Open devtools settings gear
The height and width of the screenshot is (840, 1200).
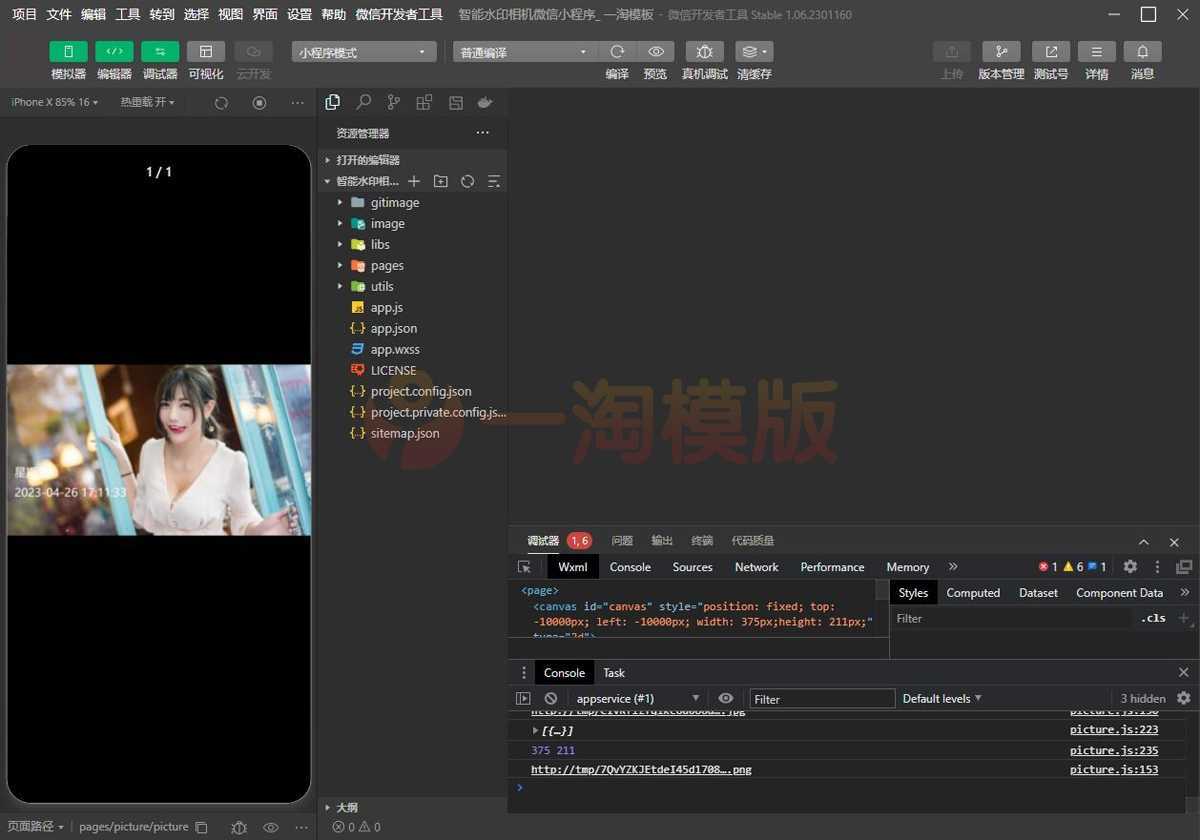(1130, 566)
